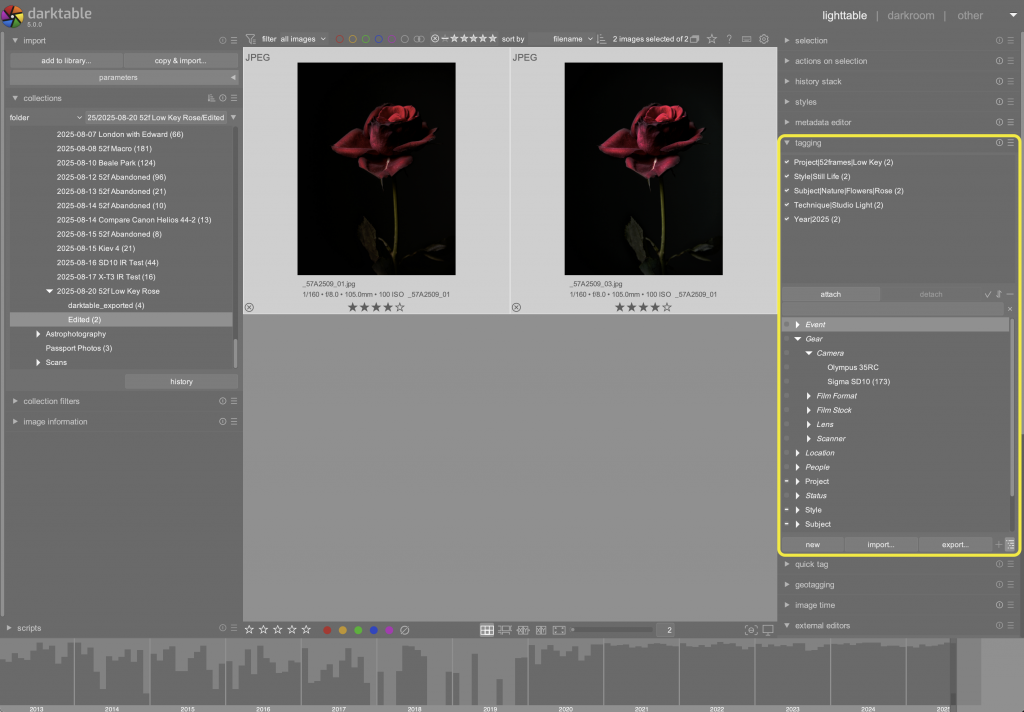Open global preferences gear icon

[x=764, y=39]
